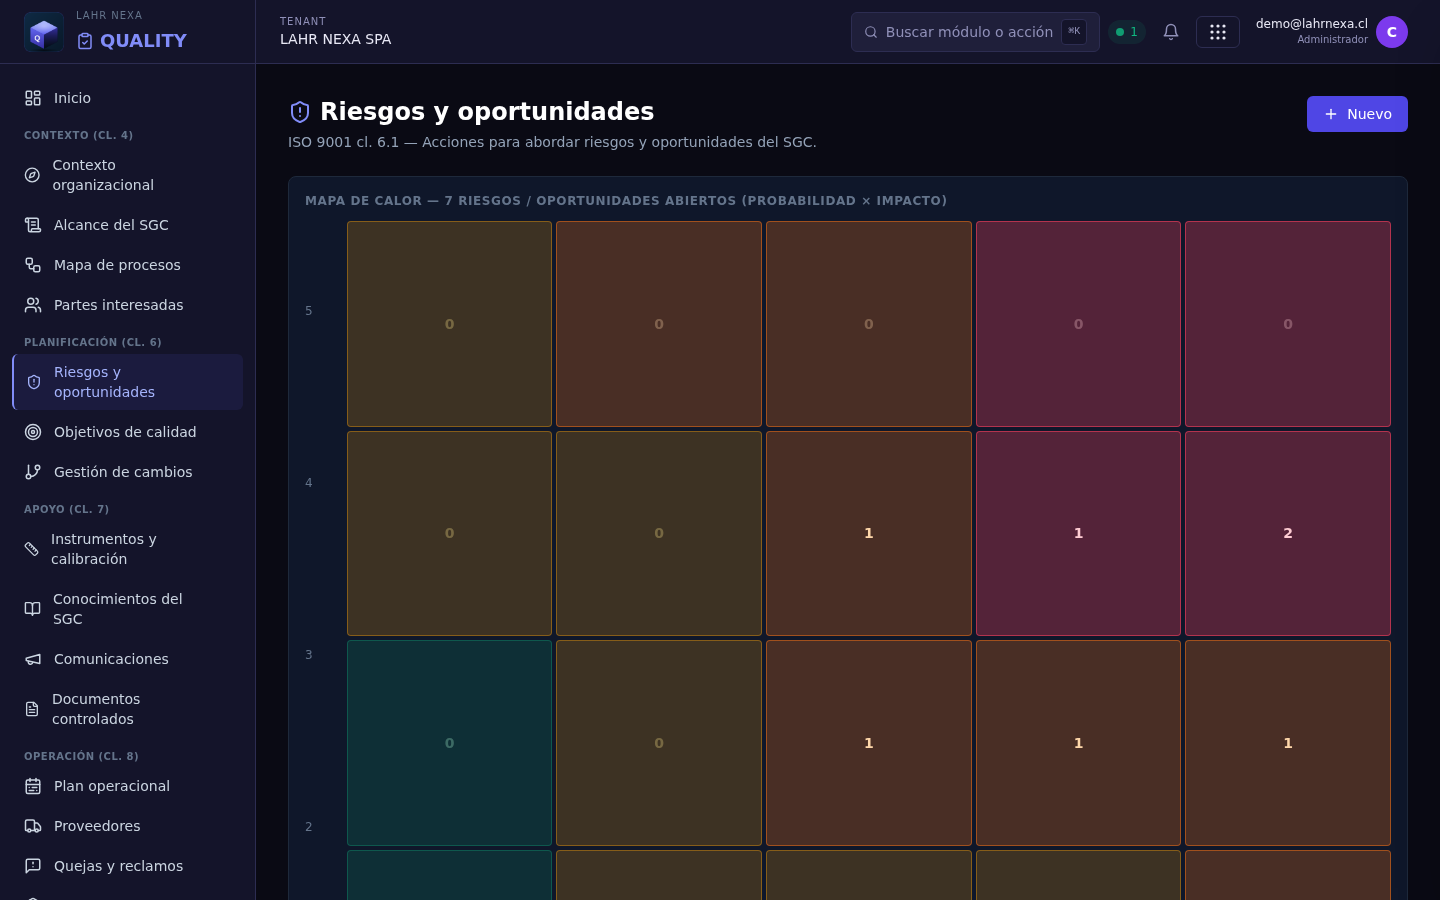1440x900 pixels.
Task: Open Quejas y reclamos in the sidebar
Action: coord(128,866)
